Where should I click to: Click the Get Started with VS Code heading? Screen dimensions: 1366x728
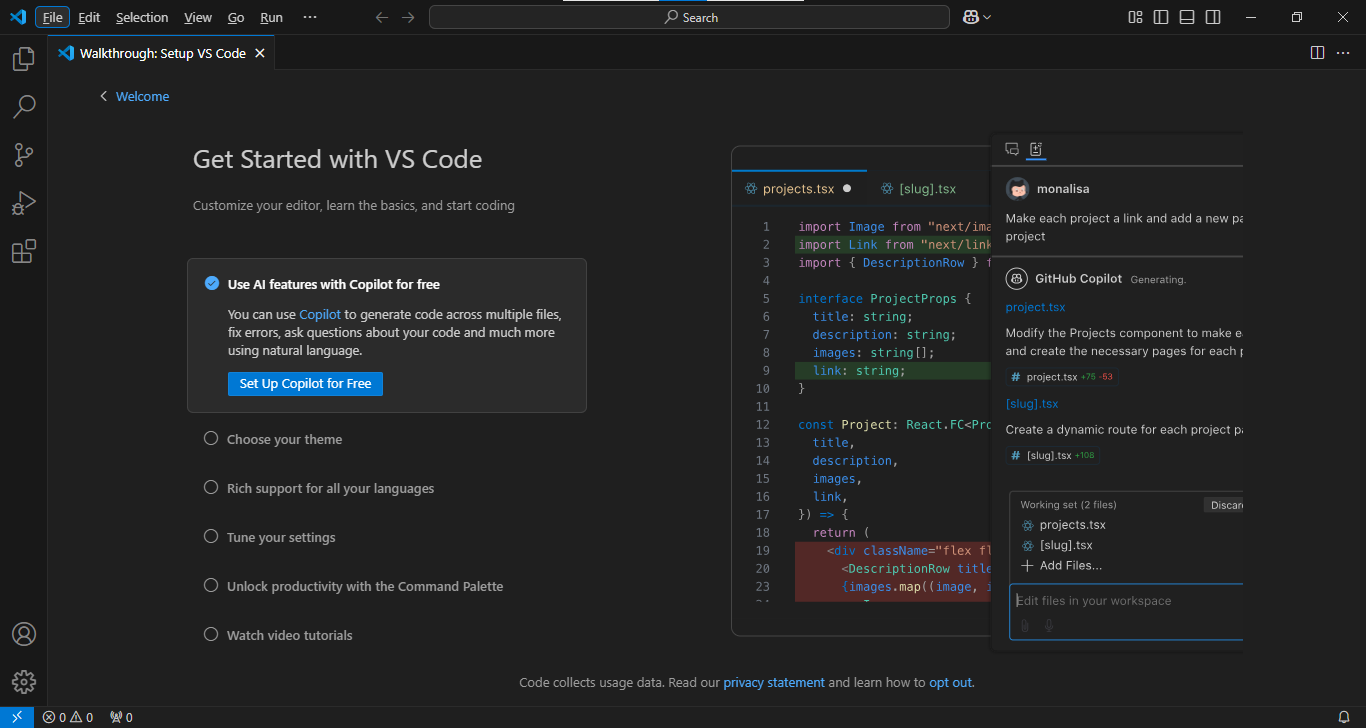pyautogui.click(x=337, y=159)
